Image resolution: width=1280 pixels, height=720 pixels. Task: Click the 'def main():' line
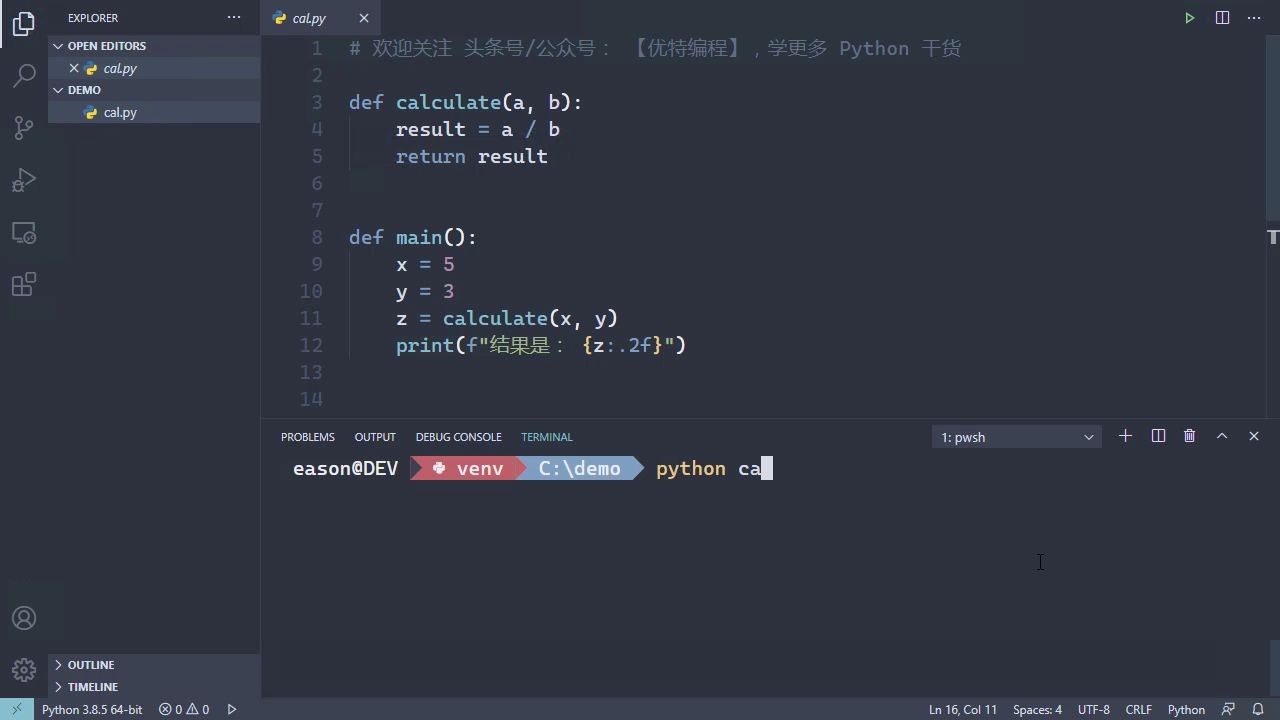(x=413, y=237)
